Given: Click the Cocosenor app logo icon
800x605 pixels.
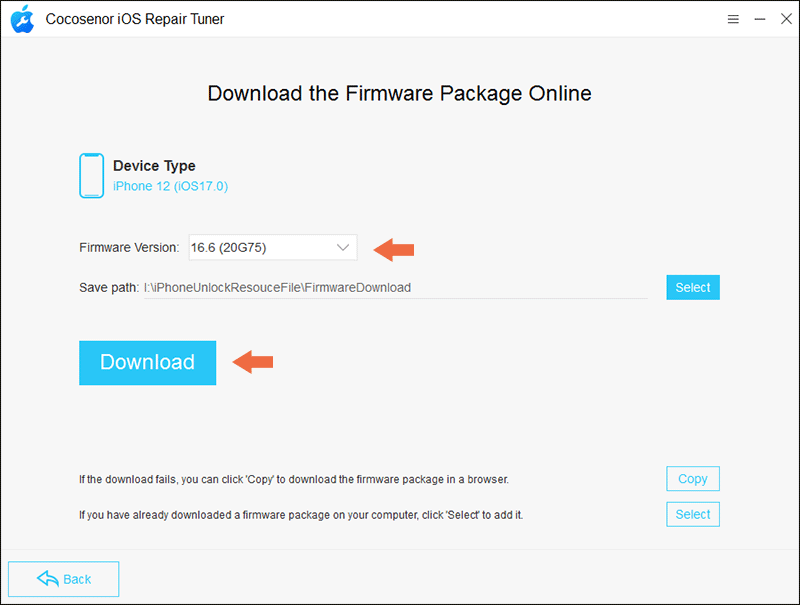Looking at the screenshot, I should pyautogui.click(x=22, y=19).
